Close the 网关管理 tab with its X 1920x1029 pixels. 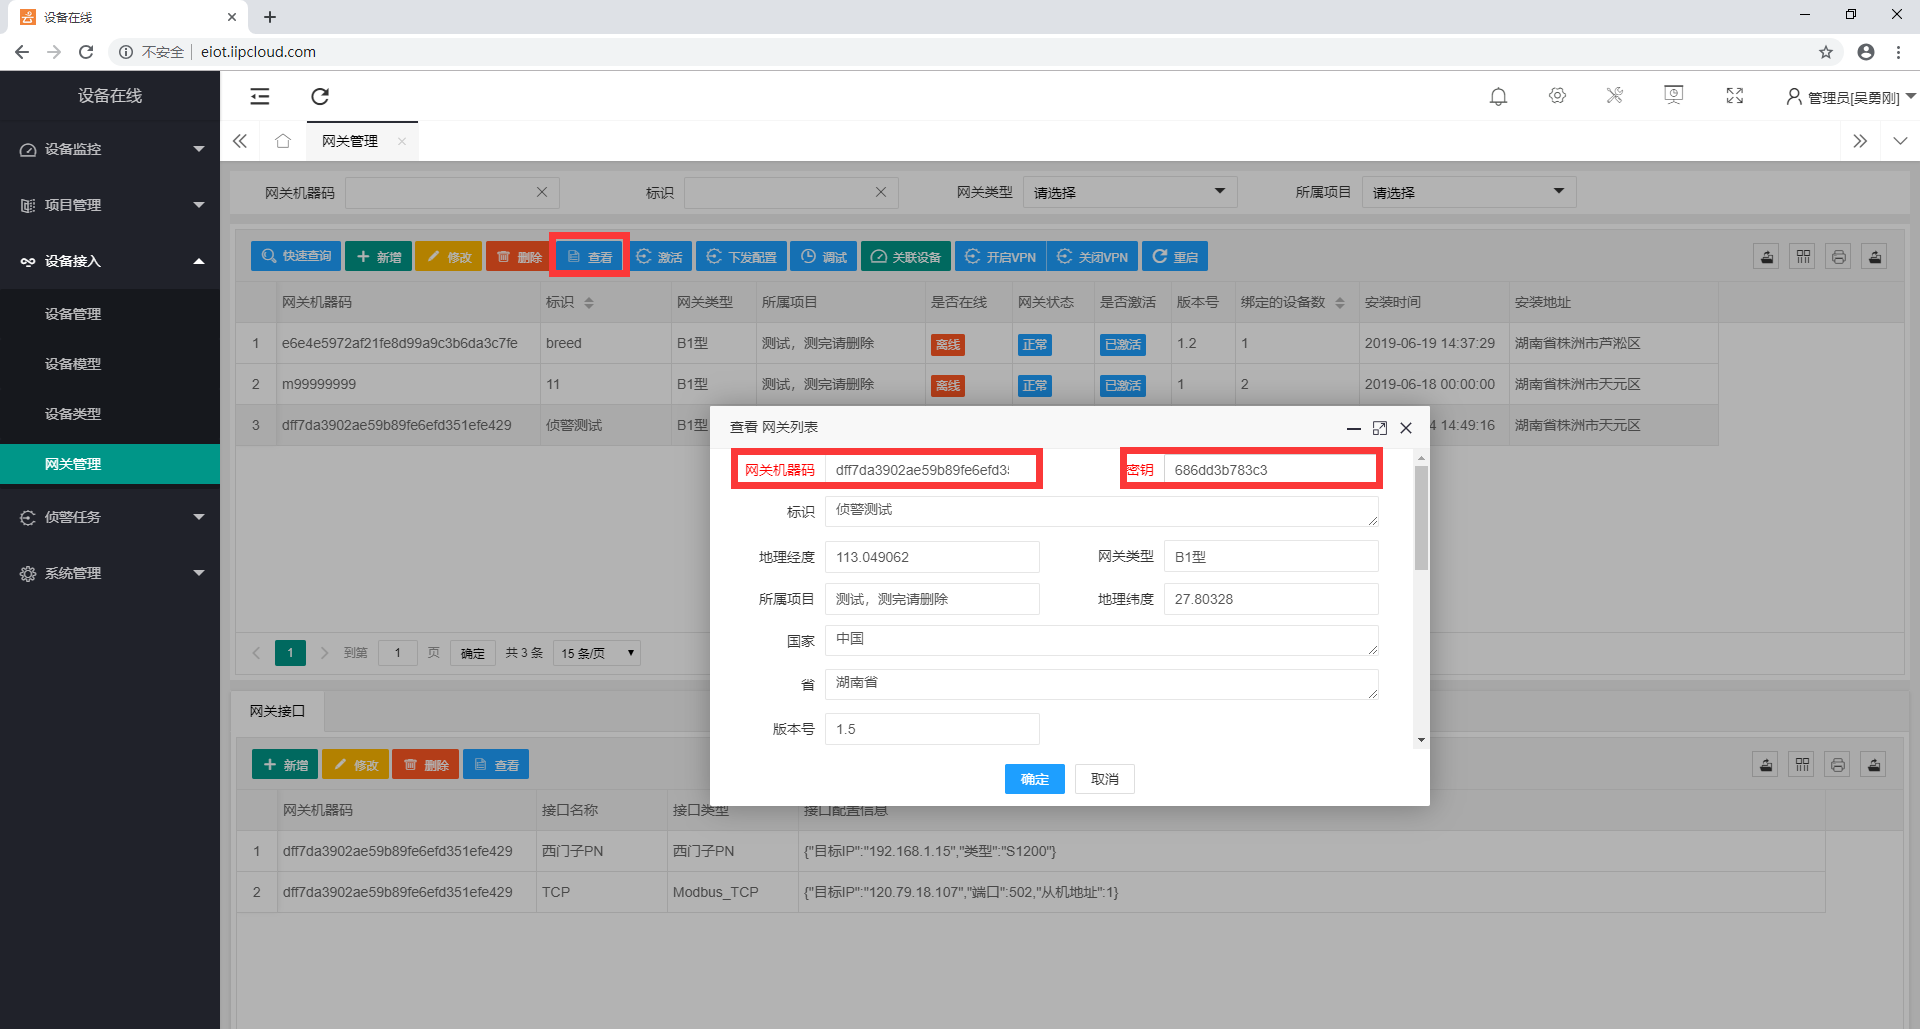402,141
